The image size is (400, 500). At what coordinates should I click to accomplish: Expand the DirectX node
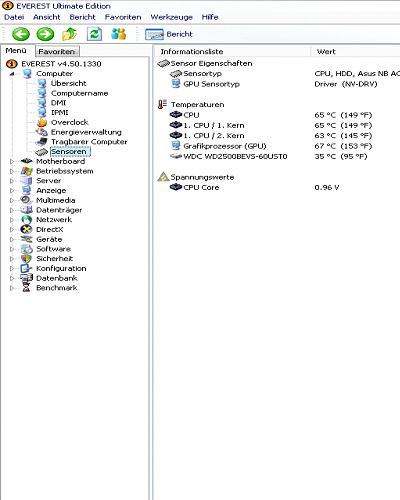click(x=12, y=229)
